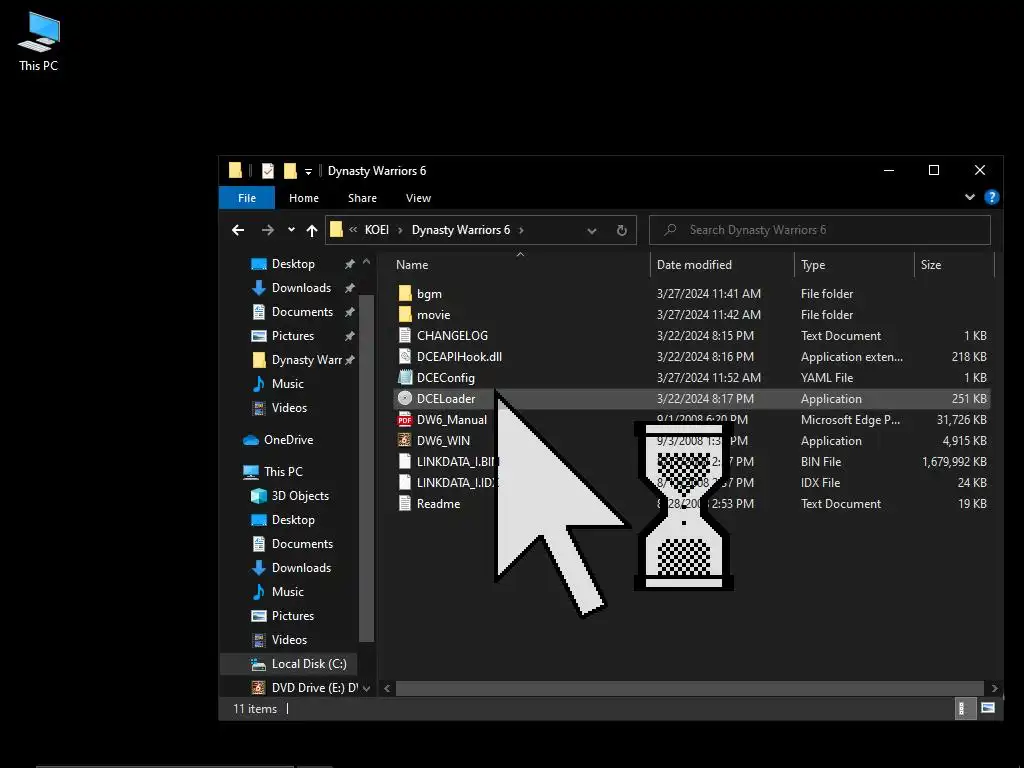Switch to the View ribbon tab
The image size is (1024, 768).
[x=419, y=198]
